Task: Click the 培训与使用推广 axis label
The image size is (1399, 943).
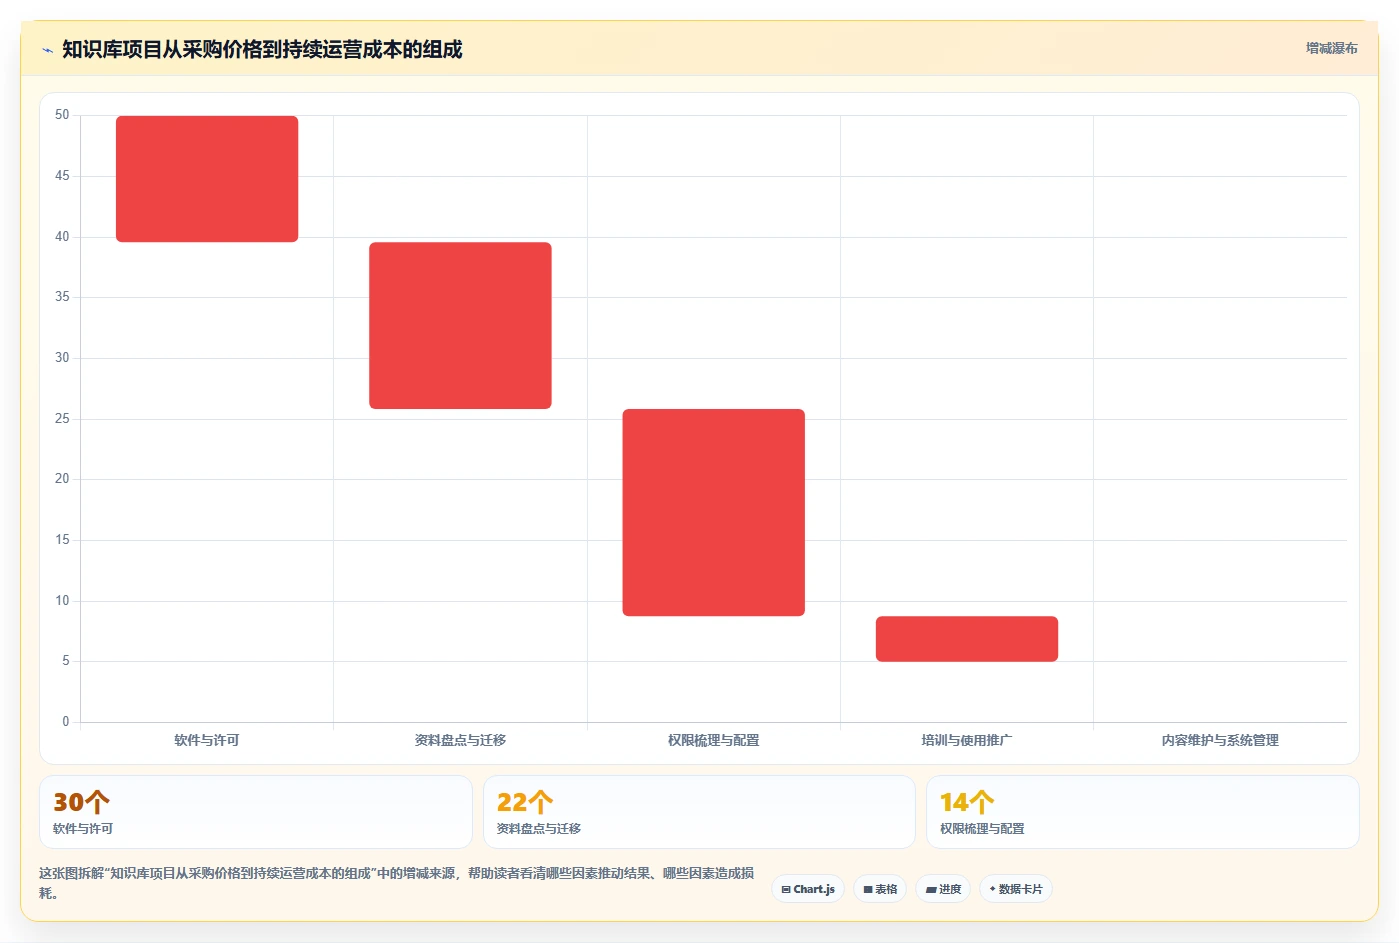Action: [967, 740]
